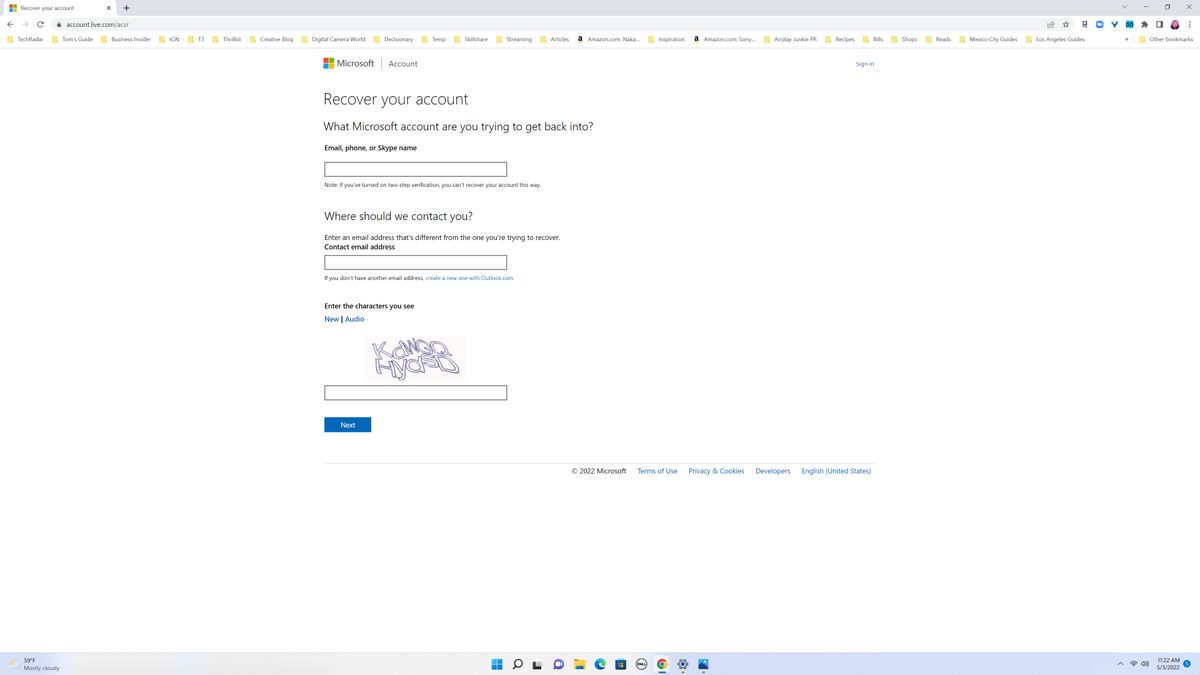View the site security padlock icon
This screenshot has width=1200, height=675.
pyautogui.click(x=59, y=24)
